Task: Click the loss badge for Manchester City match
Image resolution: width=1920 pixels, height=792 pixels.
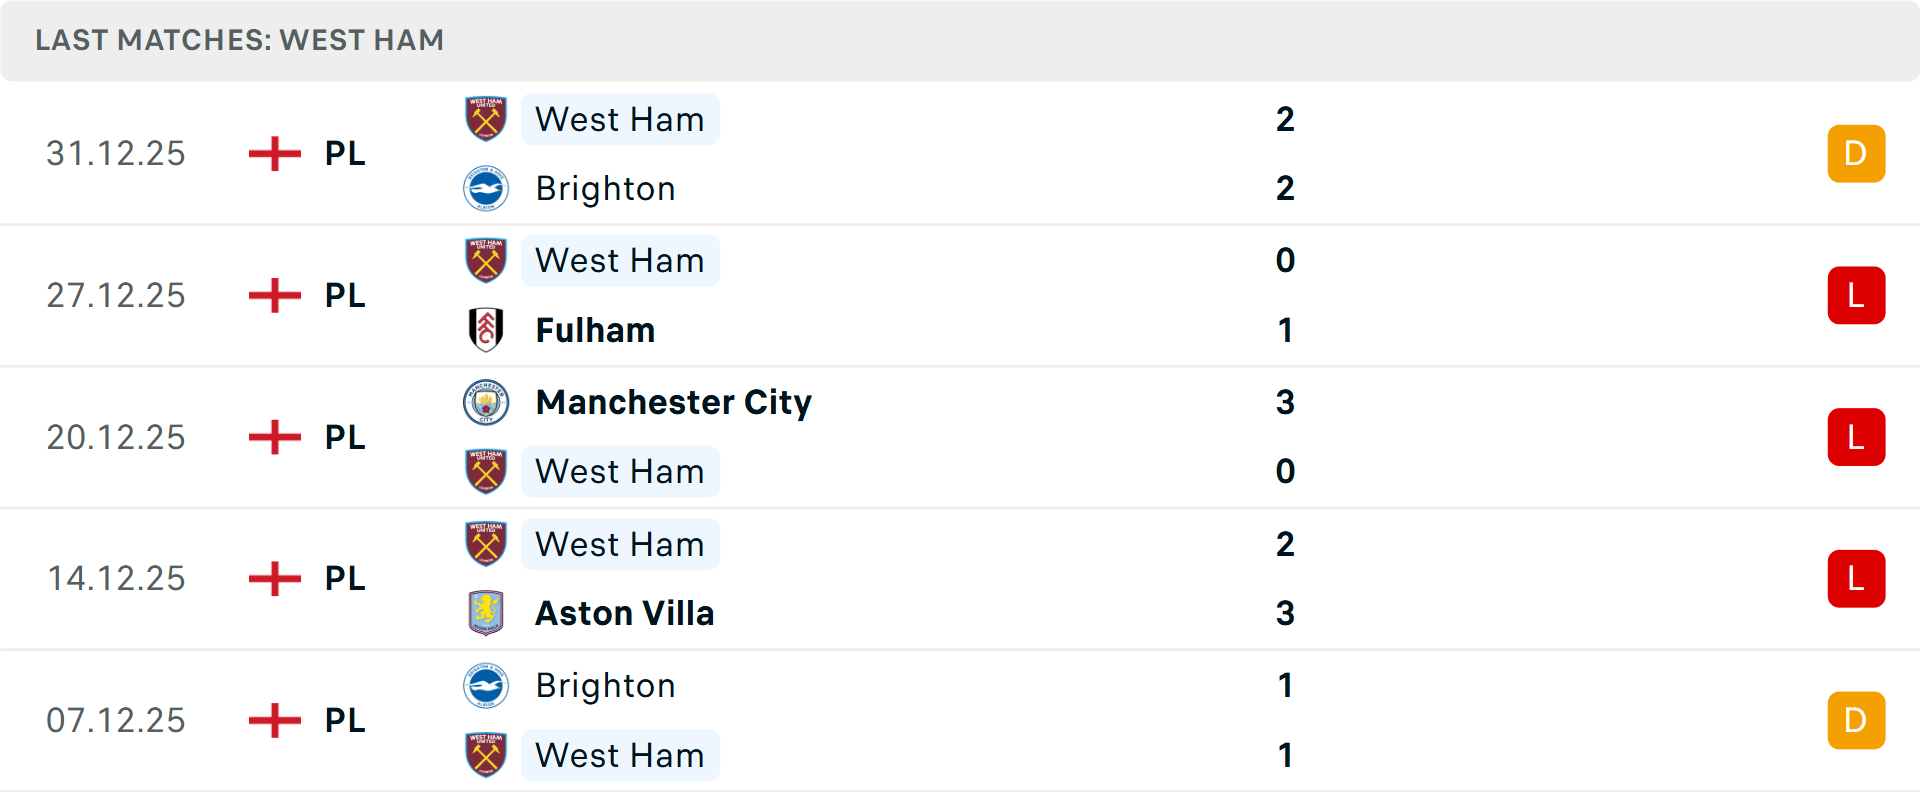Action: [x=1856, y=437]
